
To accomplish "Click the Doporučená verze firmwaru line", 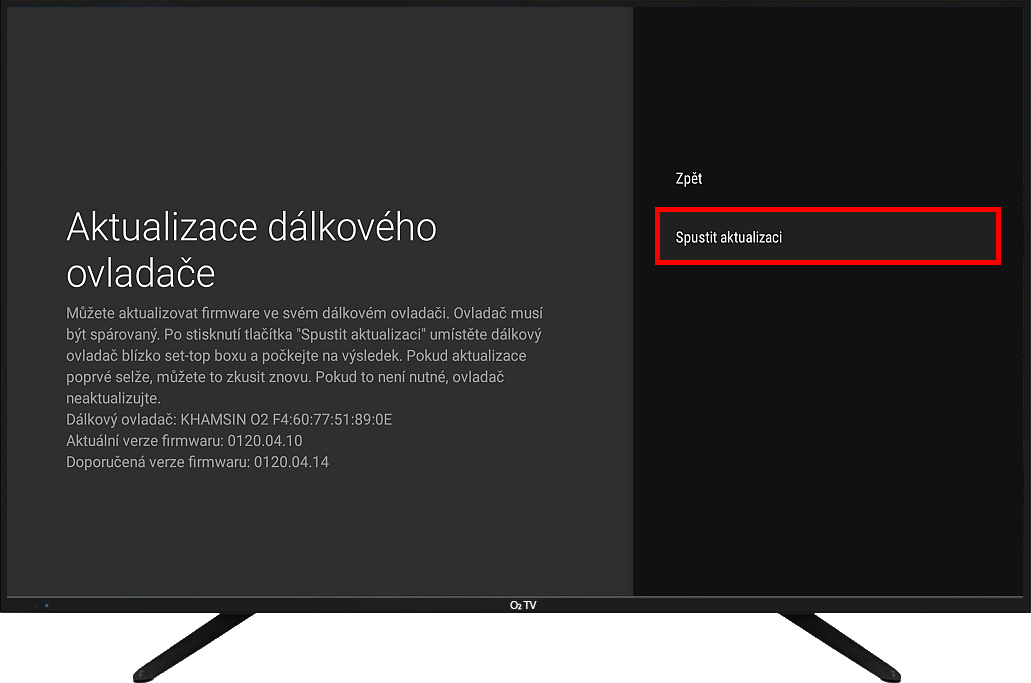I will 197,462.
